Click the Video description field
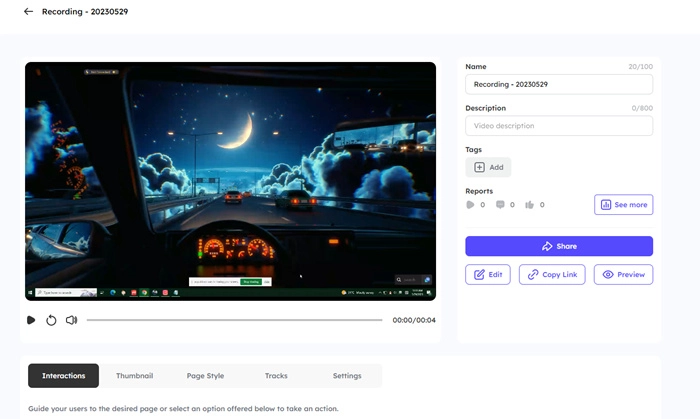This screenshot has height=419, width=700. pyautogui.click(x=558, y=126)
